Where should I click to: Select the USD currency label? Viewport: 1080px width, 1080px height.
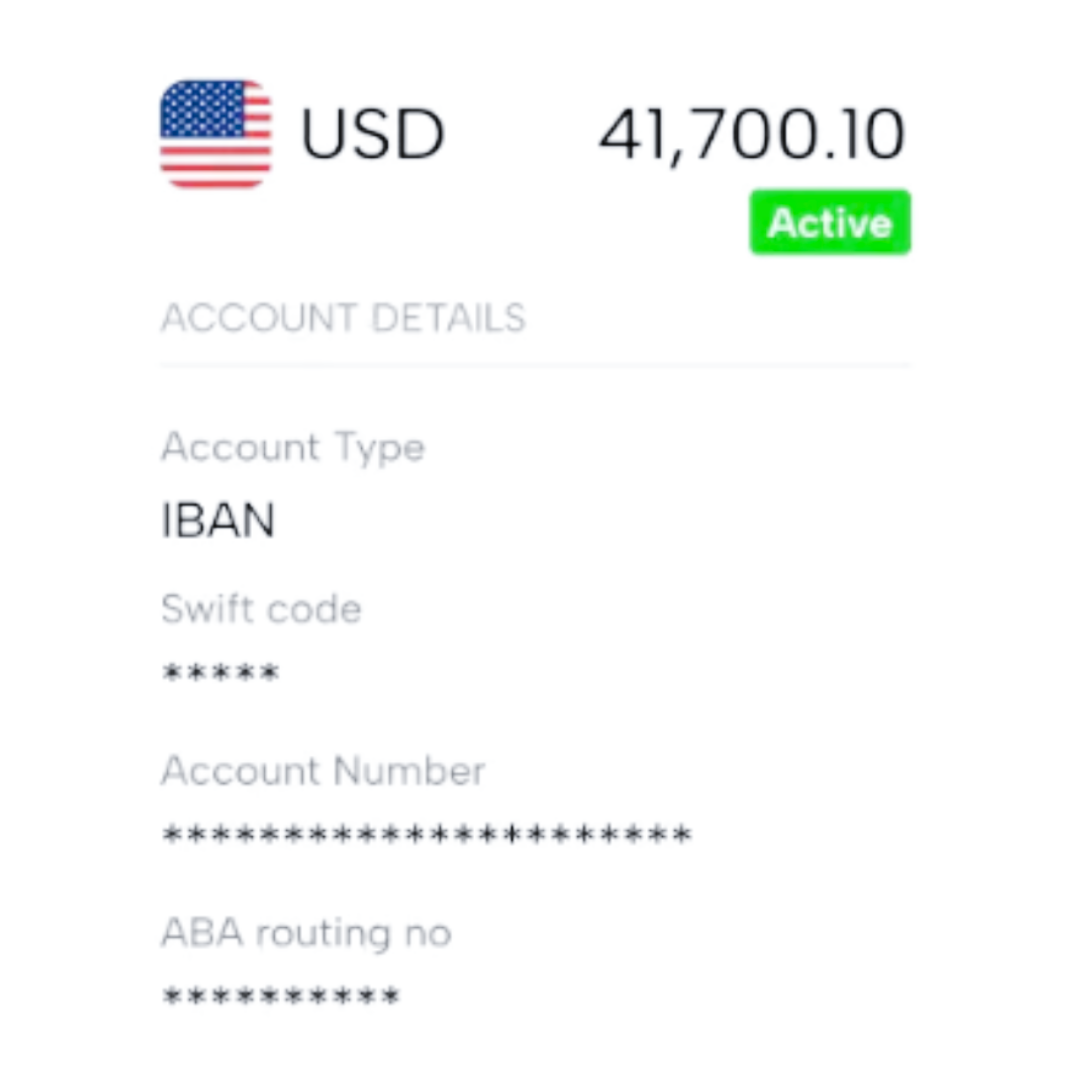373,135
